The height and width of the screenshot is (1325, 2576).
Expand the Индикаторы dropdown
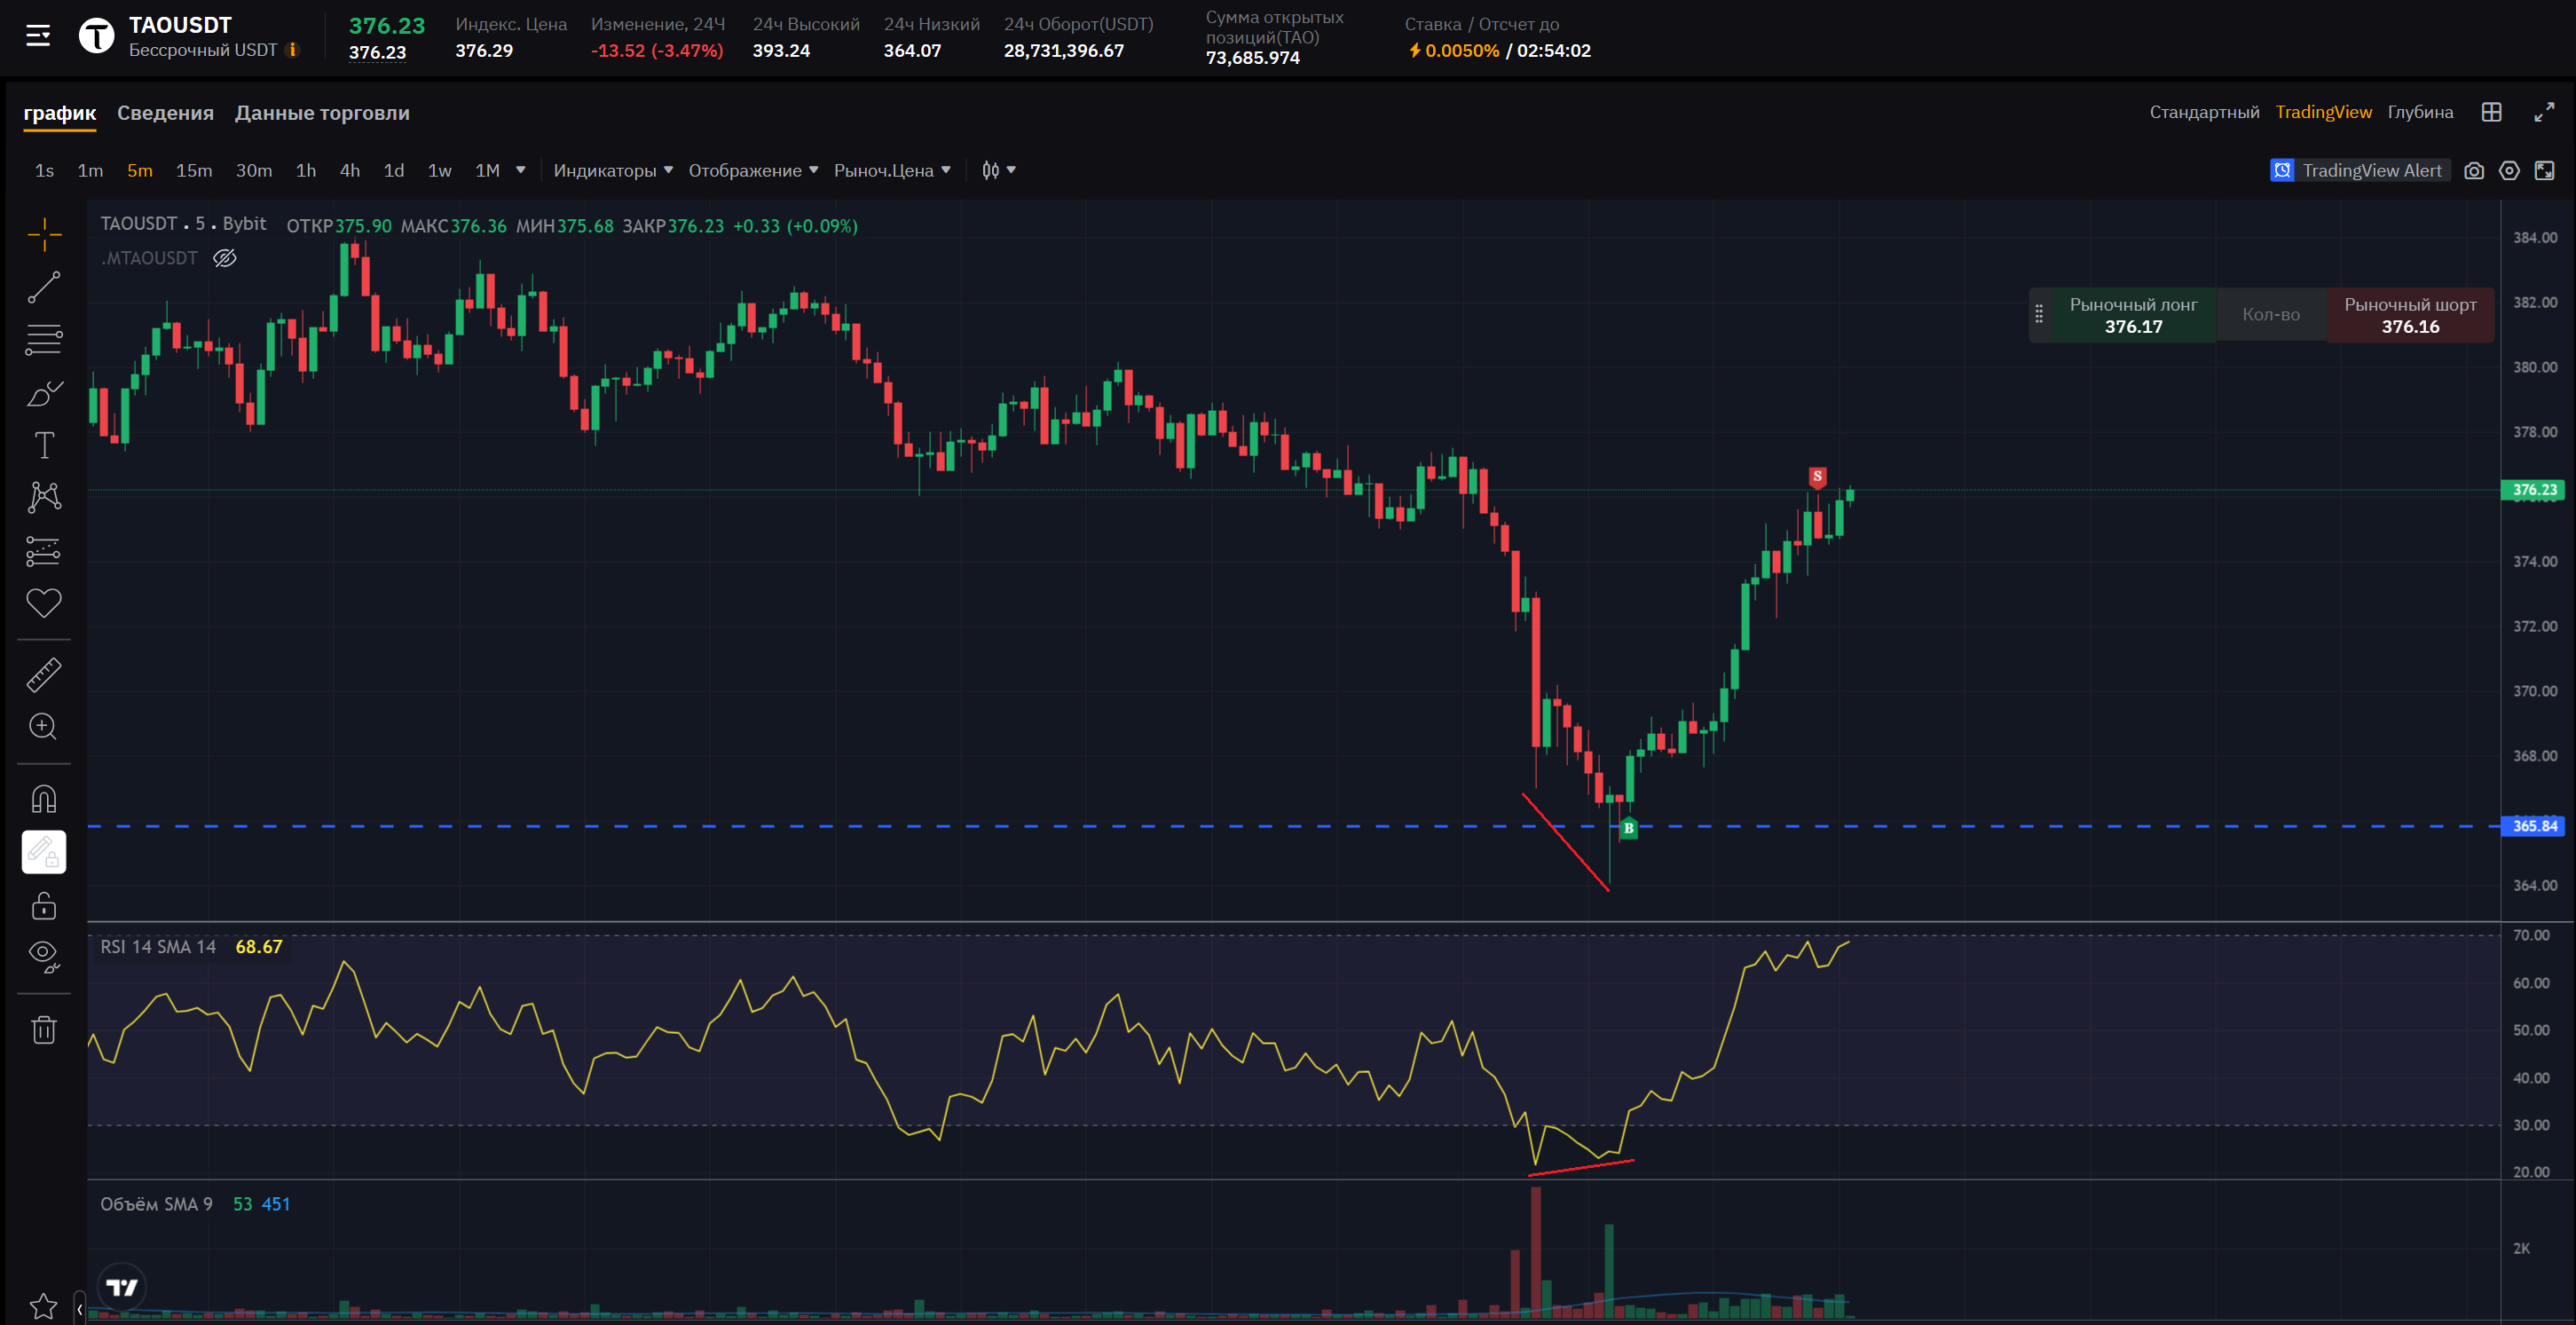pyautogui.click(x=612, y=171)
